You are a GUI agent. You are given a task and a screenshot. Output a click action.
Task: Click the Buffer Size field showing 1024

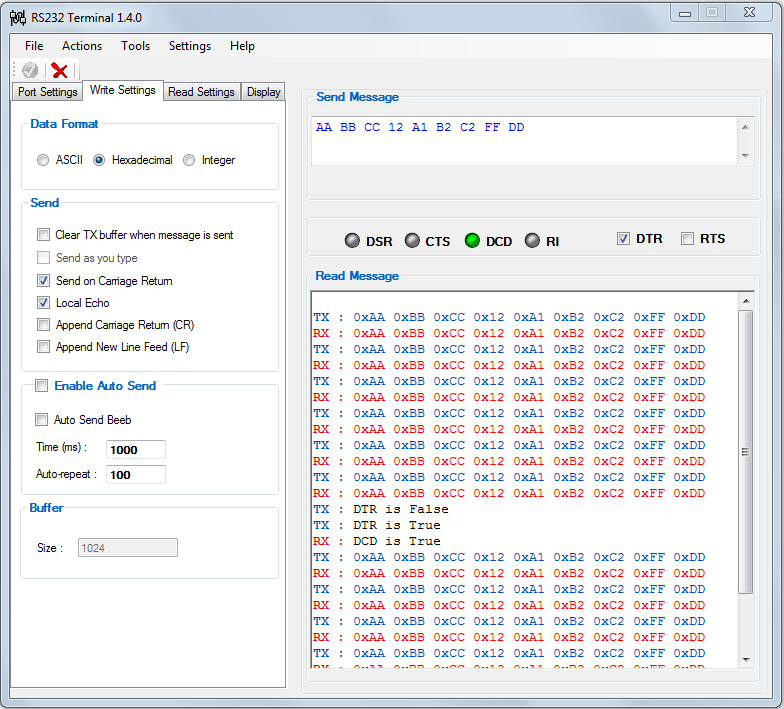coord(128,548)
